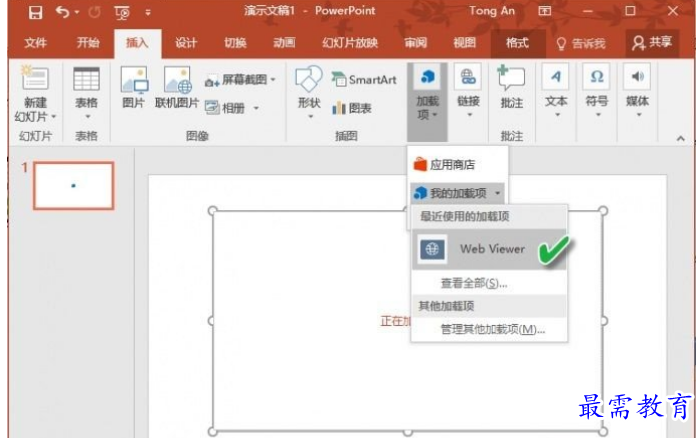Start slideshow from beginning icon
Viewport: 700px width, 438px height.
(x=122, y=13)
